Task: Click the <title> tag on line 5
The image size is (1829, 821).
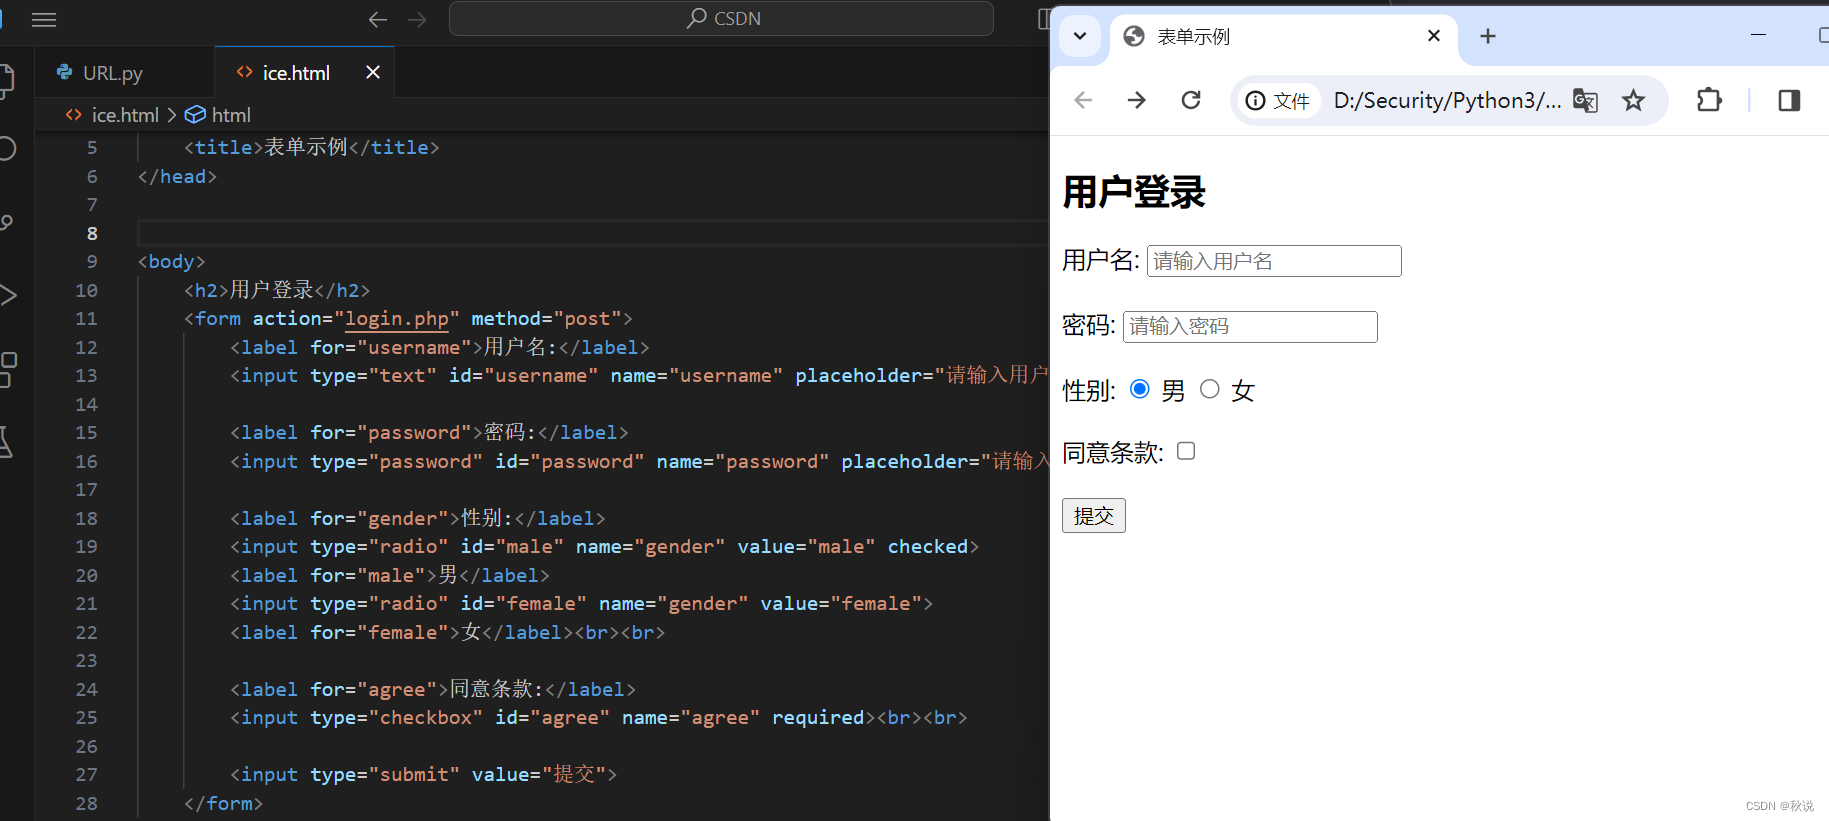Action: pos(223,148)
